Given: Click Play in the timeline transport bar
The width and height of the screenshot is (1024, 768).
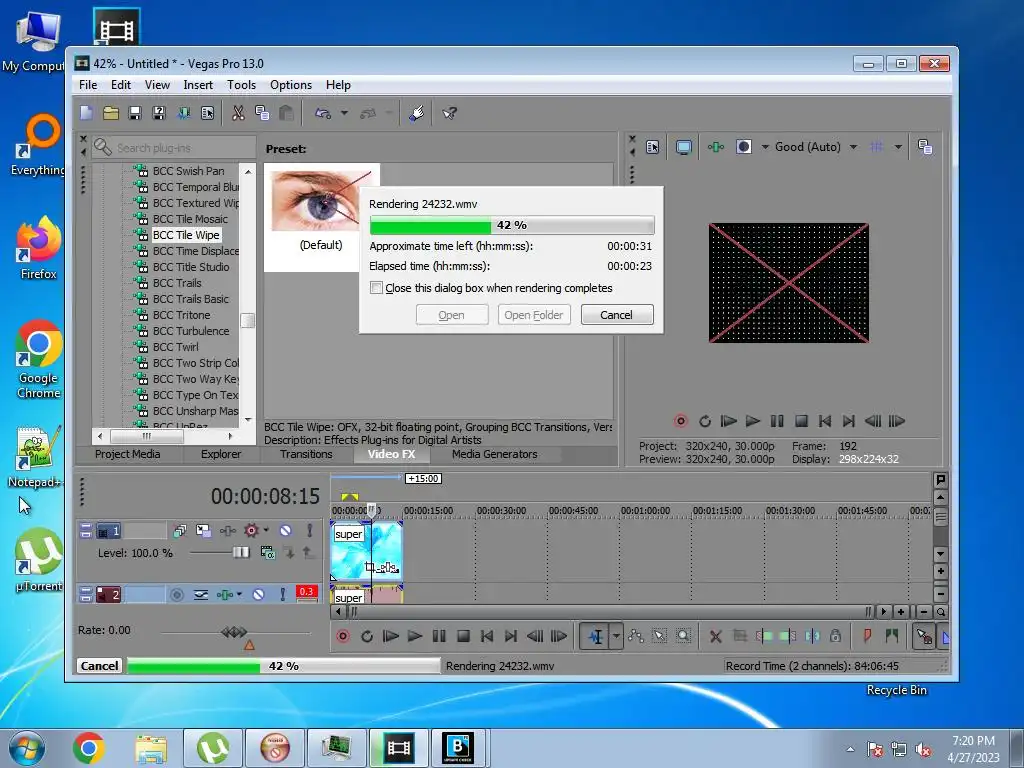Looking at the screenshot, I should point(415,635).
